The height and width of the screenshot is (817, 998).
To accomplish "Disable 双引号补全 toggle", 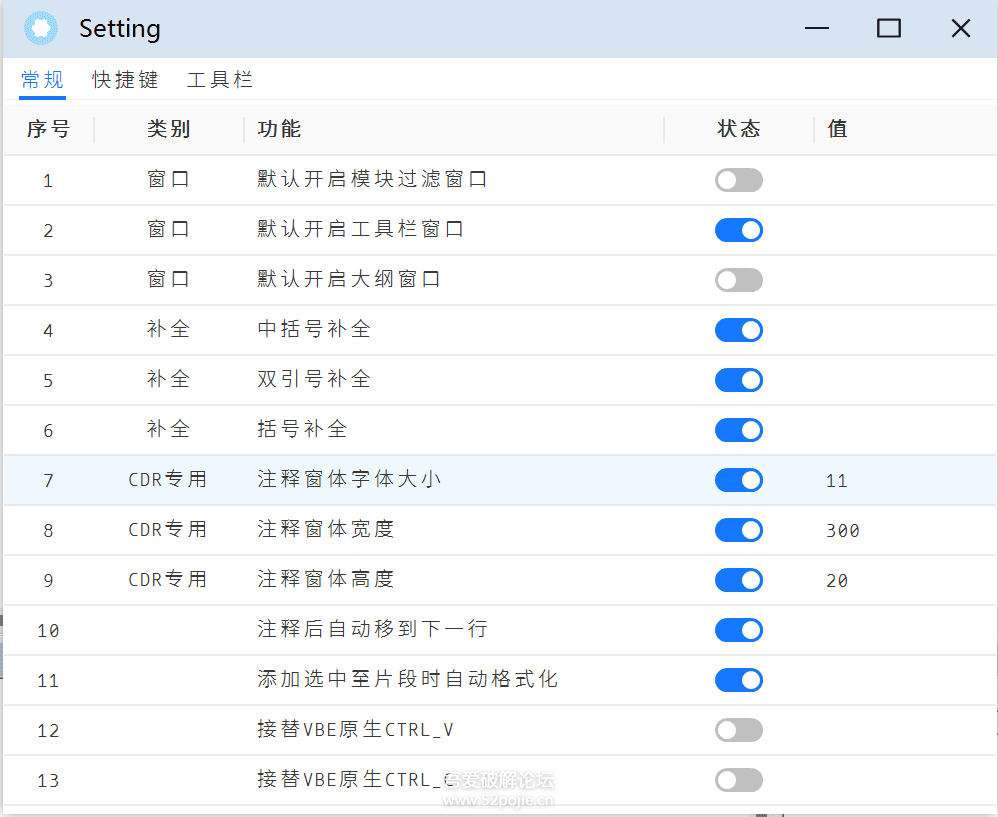I will 738,380.
